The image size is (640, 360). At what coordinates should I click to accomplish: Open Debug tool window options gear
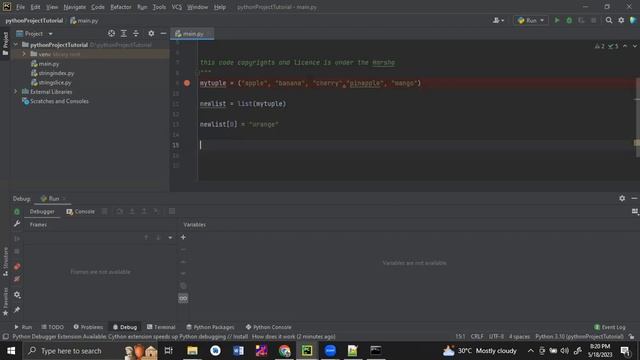(622, 198)
